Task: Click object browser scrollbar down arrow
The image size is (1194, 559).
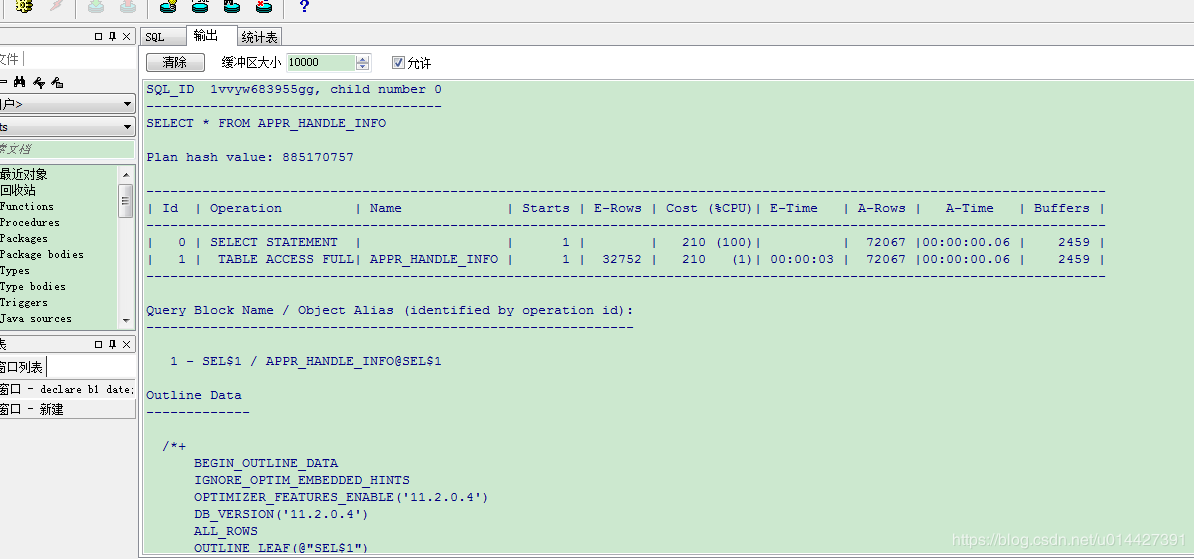Action: [x=126, y=321]
